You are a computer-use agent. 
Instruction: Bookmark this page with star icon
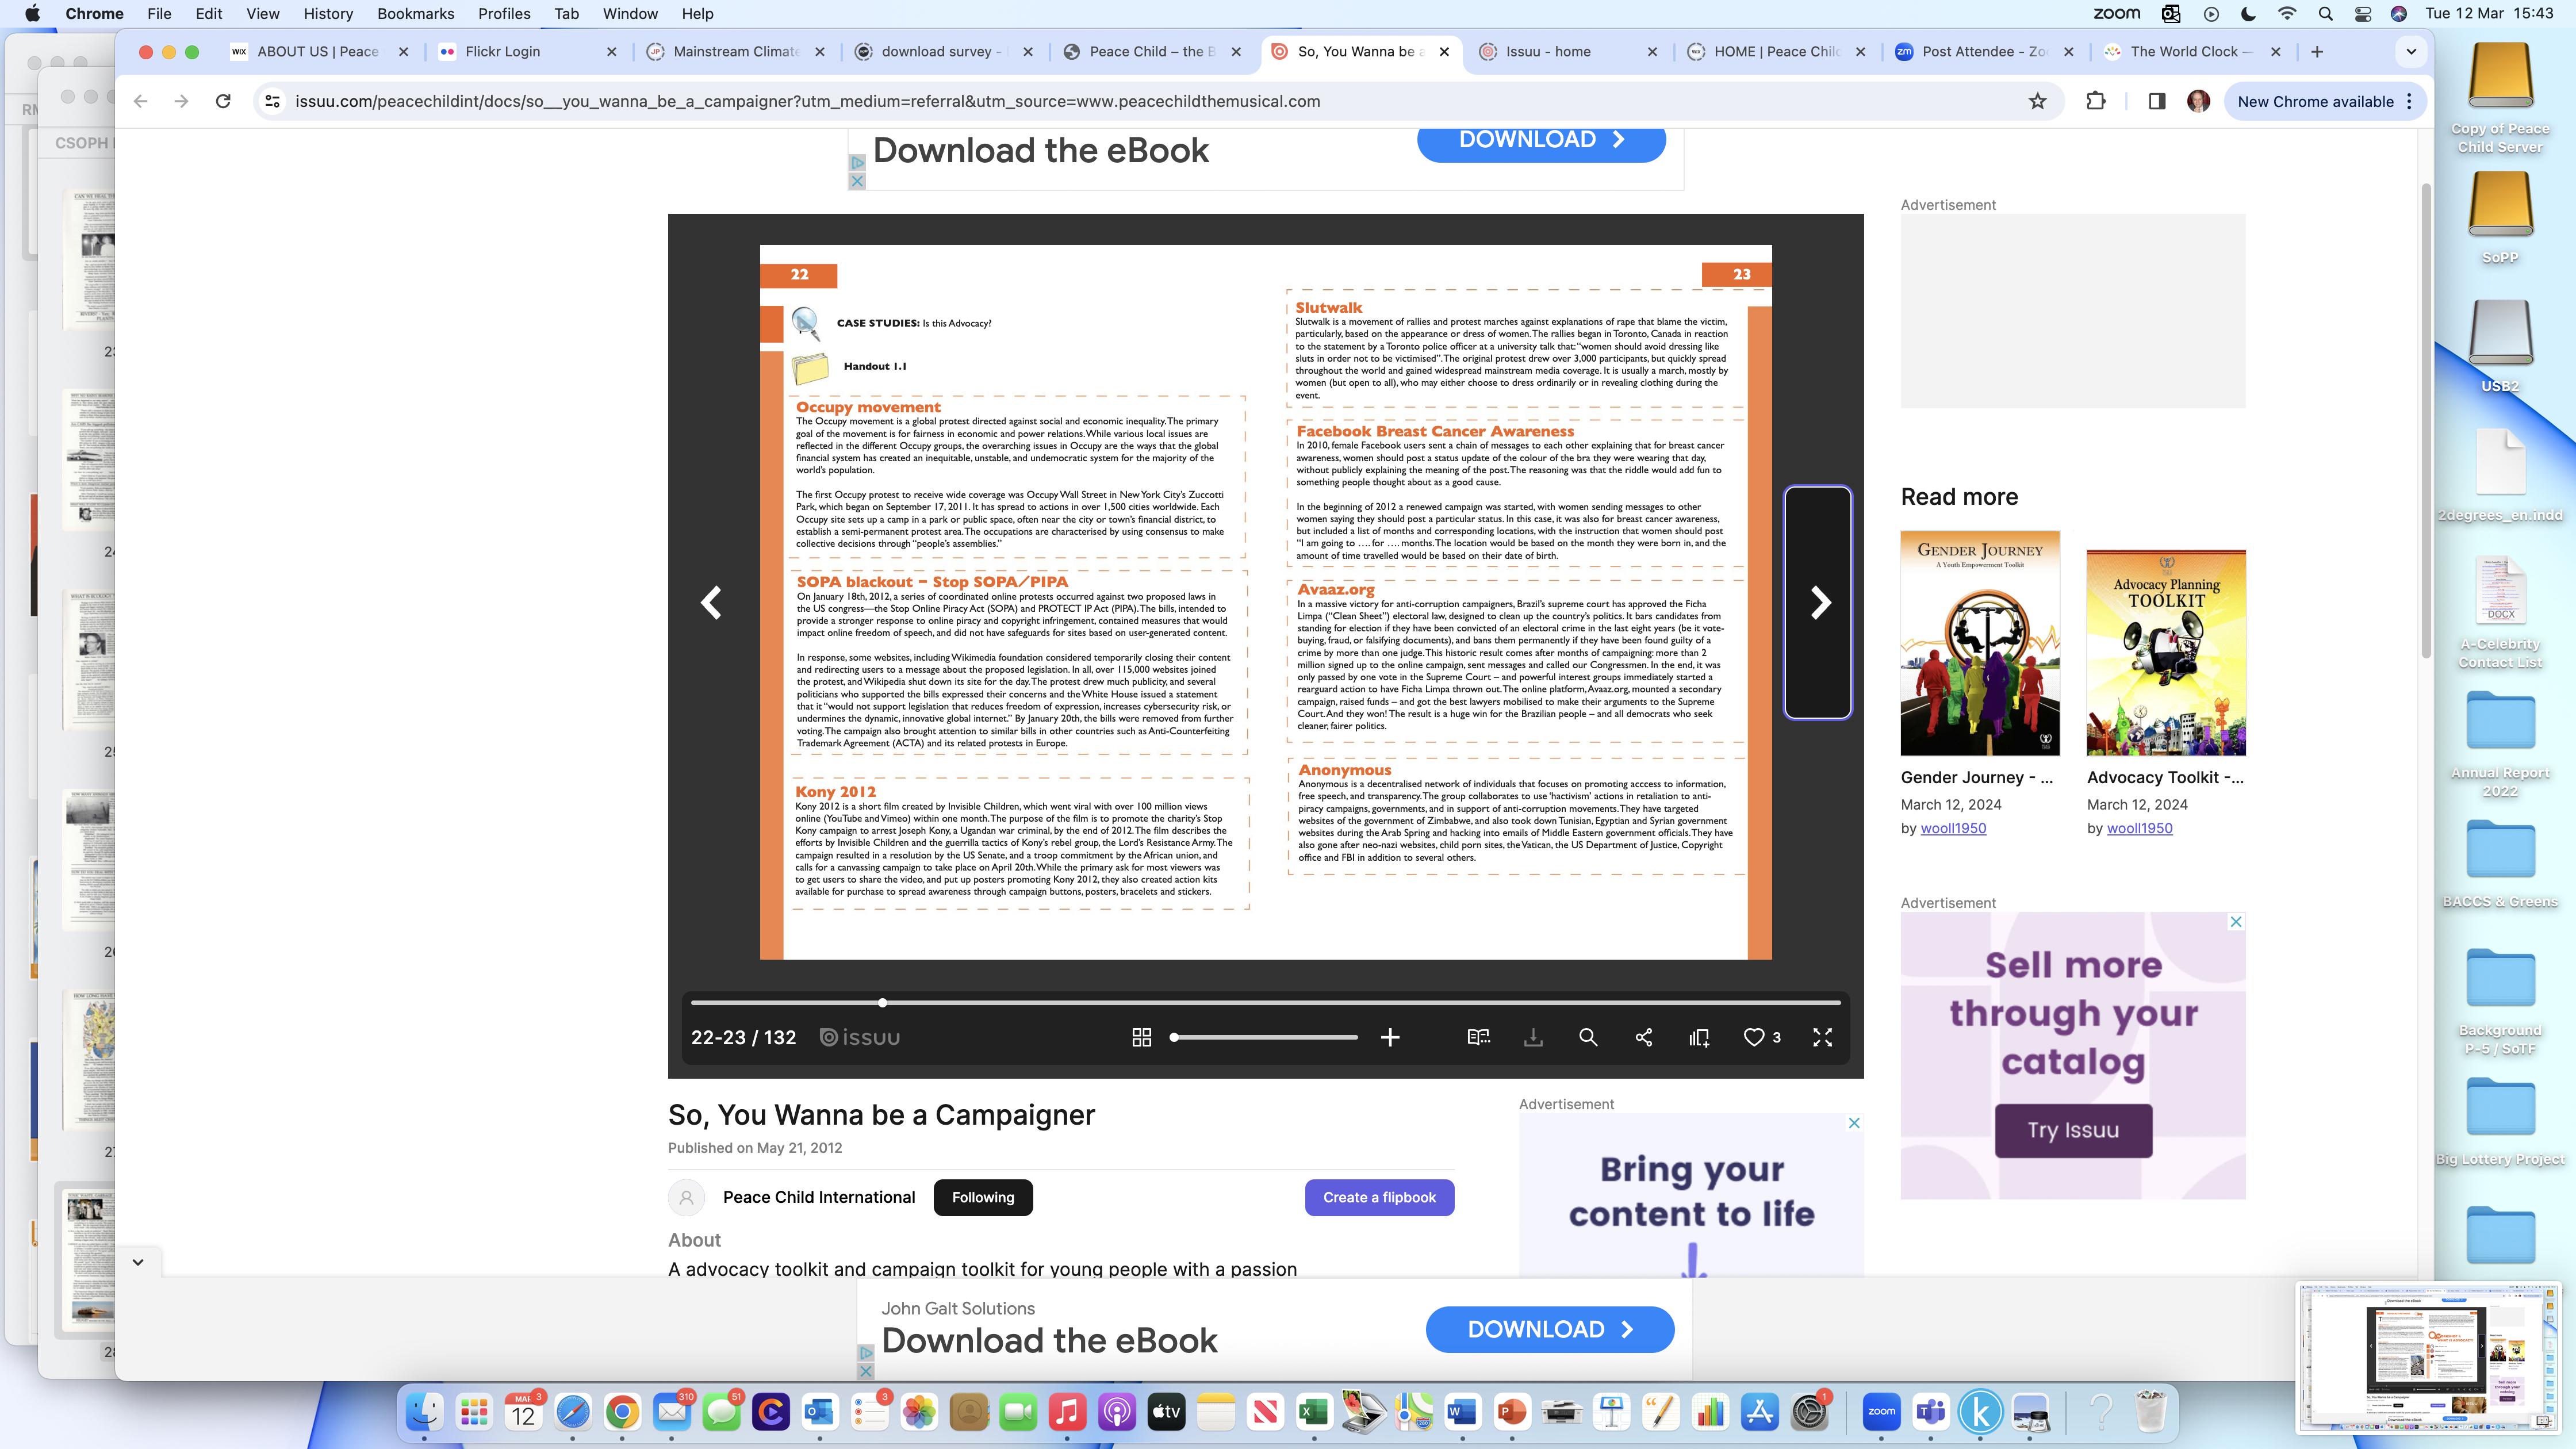coord(2037,101)
